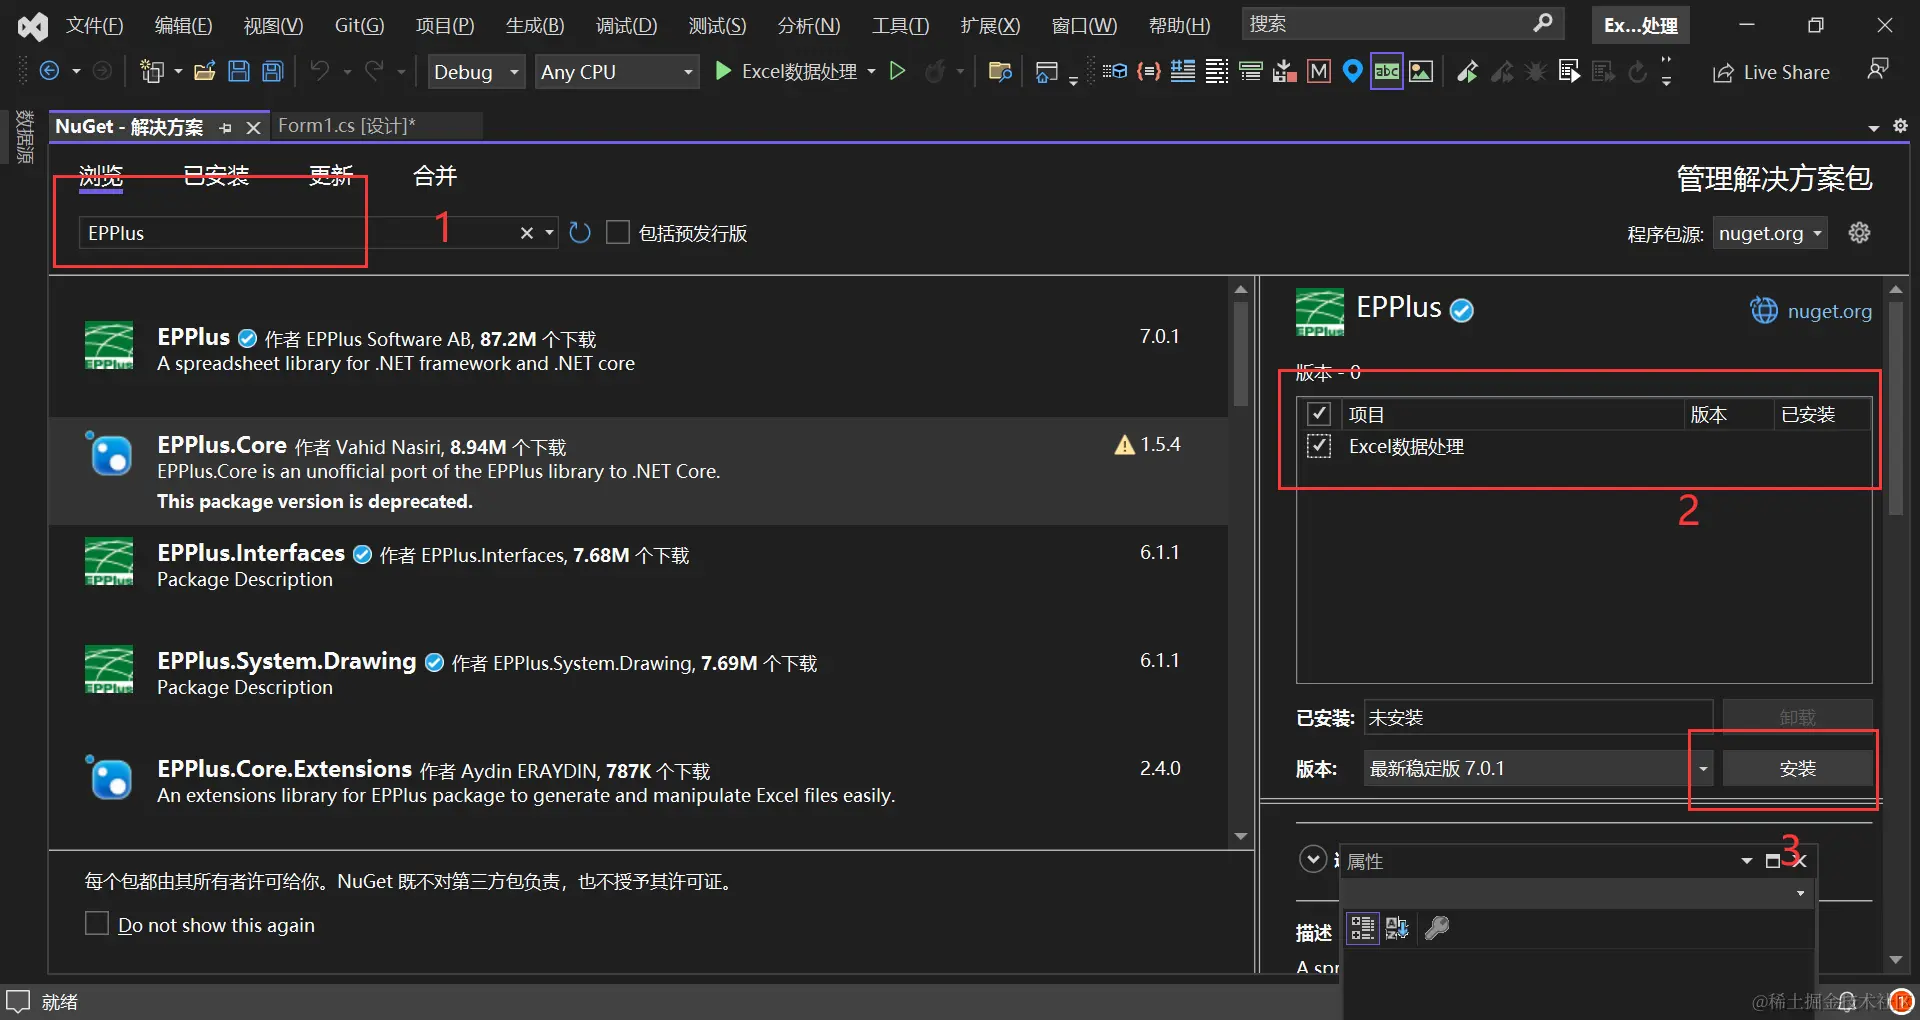Click the green 'abc' toolbar icon
Viewport: 1920px width, 1020px height.
click(1387, 71)
